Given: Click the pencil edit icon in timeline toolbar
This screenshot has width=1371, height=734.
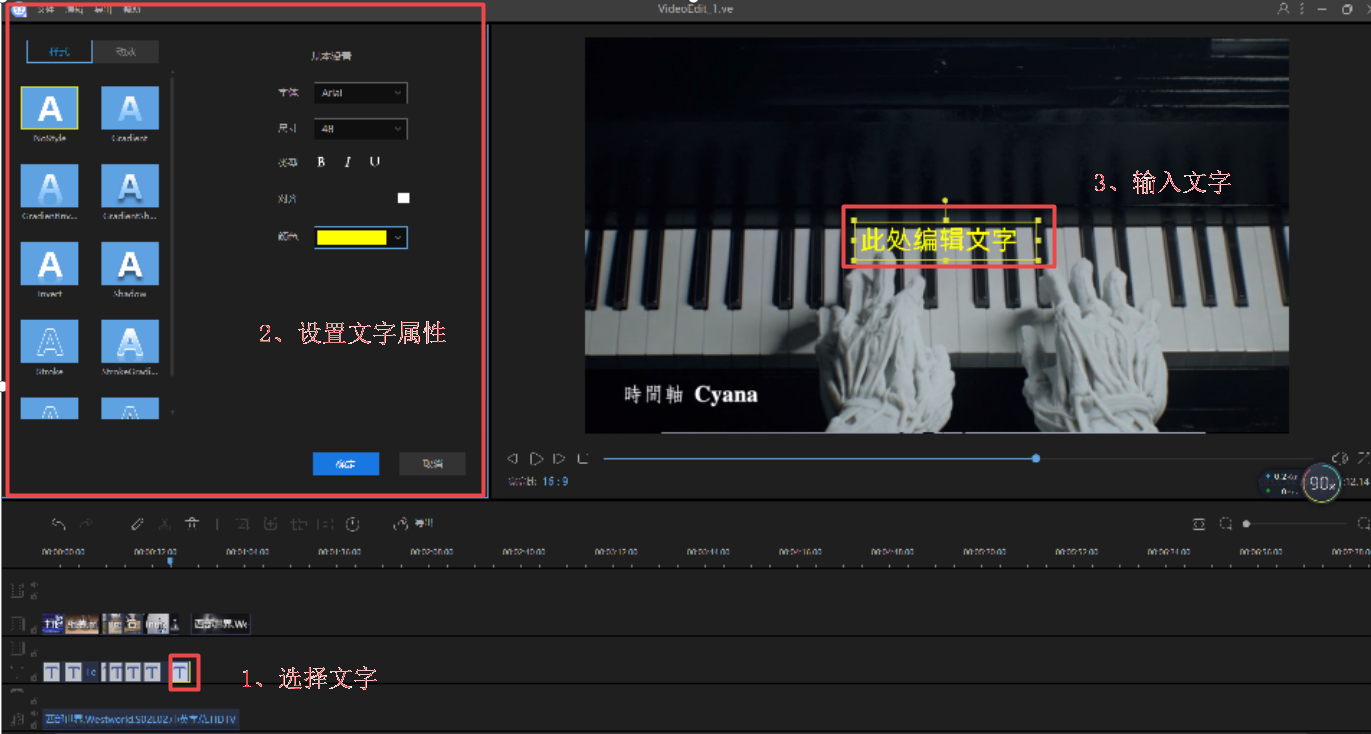Looking at the screenshot, I should pyautogui.click(x=138, y=524).
